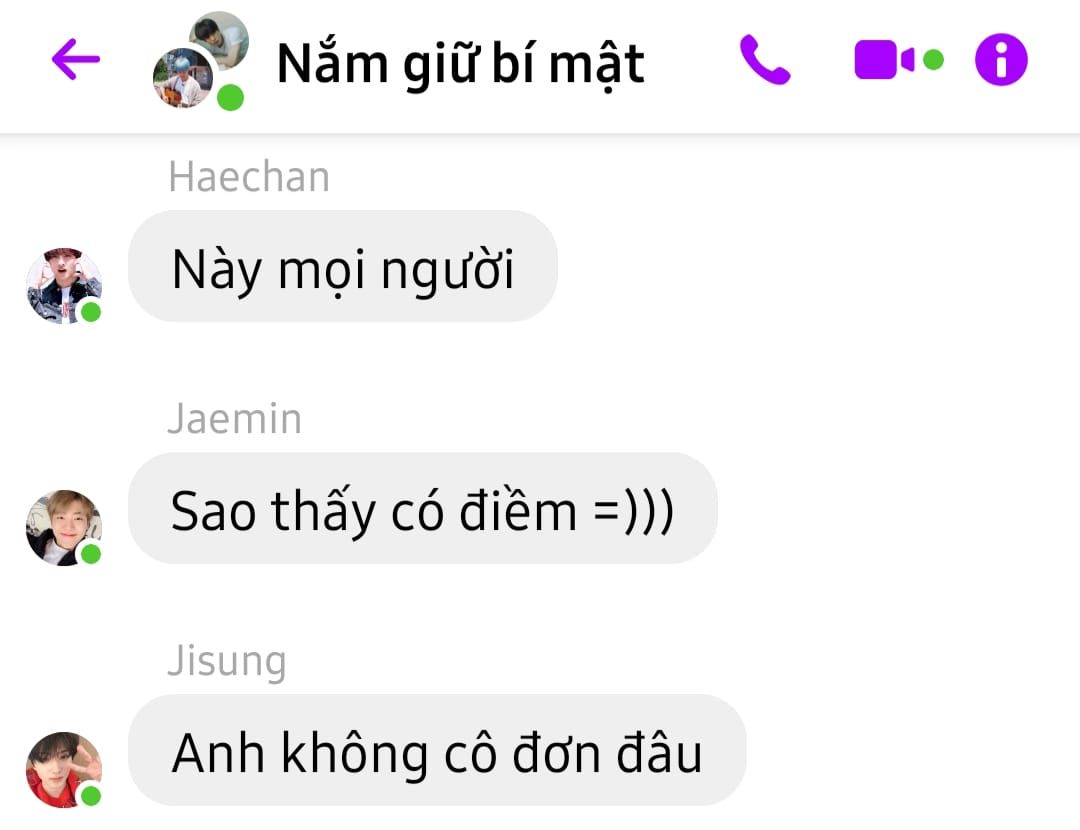Start a voice call with the group
1080x830 pixels.
tap(765, 60)
